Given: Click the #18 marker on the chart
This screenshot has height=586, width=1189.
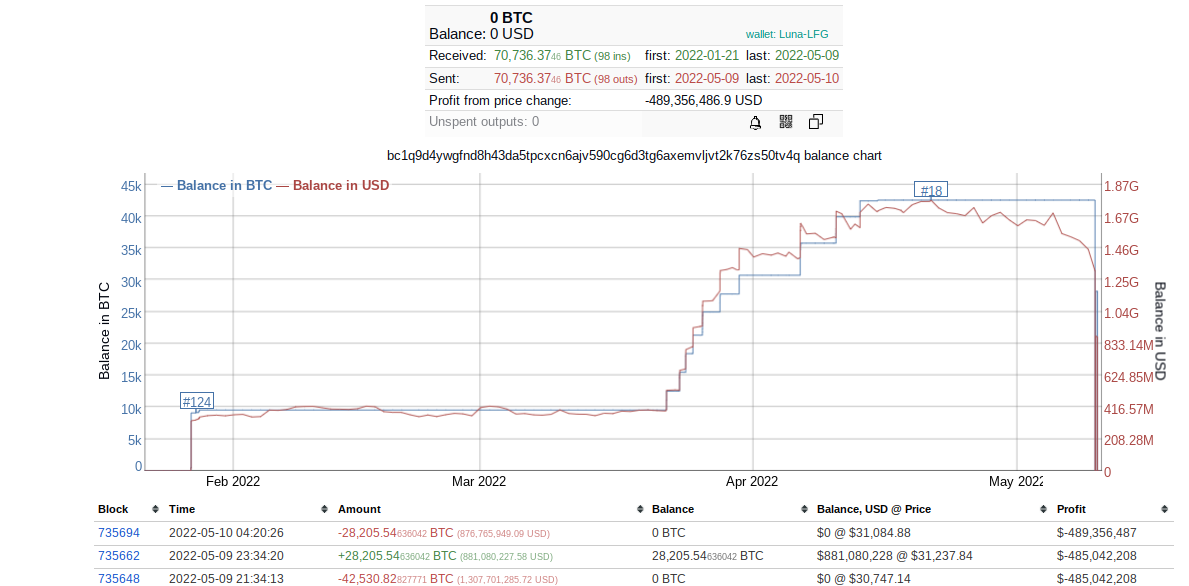Looking at the screenshot, I should pyautogui.click(x=930, y=190).
